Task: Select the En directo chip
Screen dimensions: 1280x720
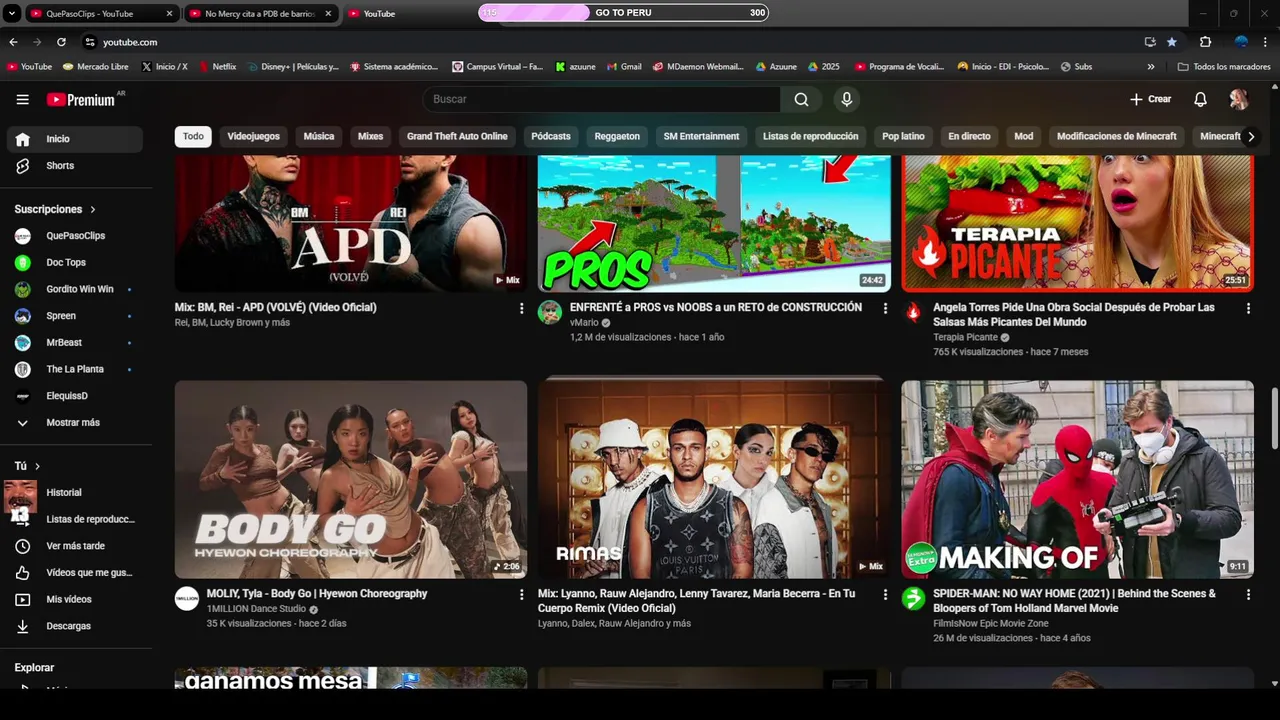Action: (x=969, y=136)
